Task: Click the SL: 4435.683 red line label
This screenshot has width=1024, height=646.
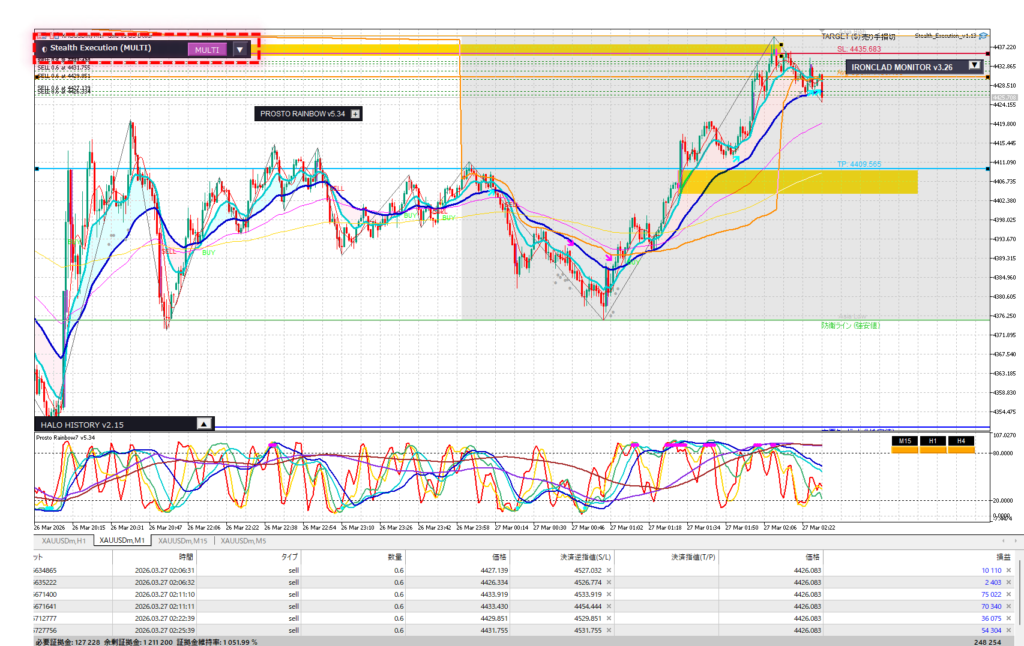Action: pyautogui.click(x=858, y=48)
